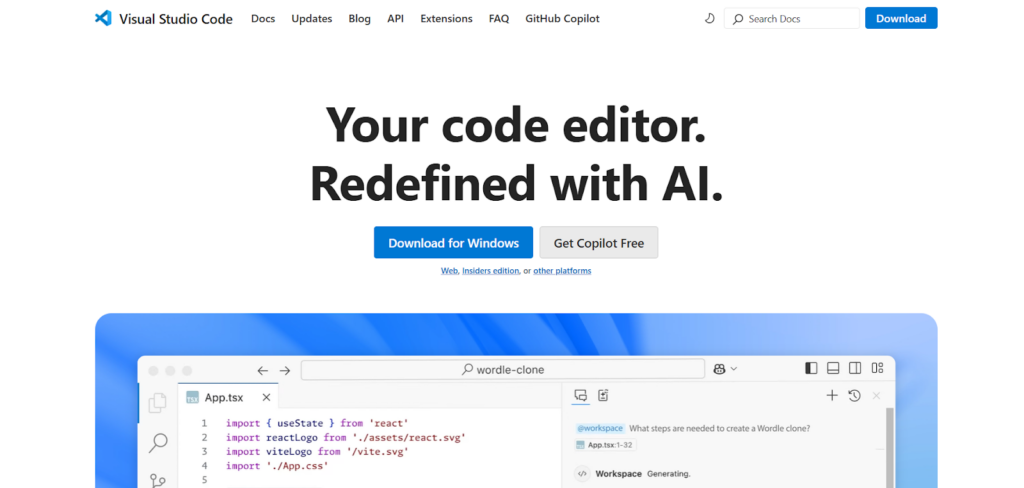Open the other platforms link
The height and width of the screenshot is (488, 1024).
click(562, 270)
